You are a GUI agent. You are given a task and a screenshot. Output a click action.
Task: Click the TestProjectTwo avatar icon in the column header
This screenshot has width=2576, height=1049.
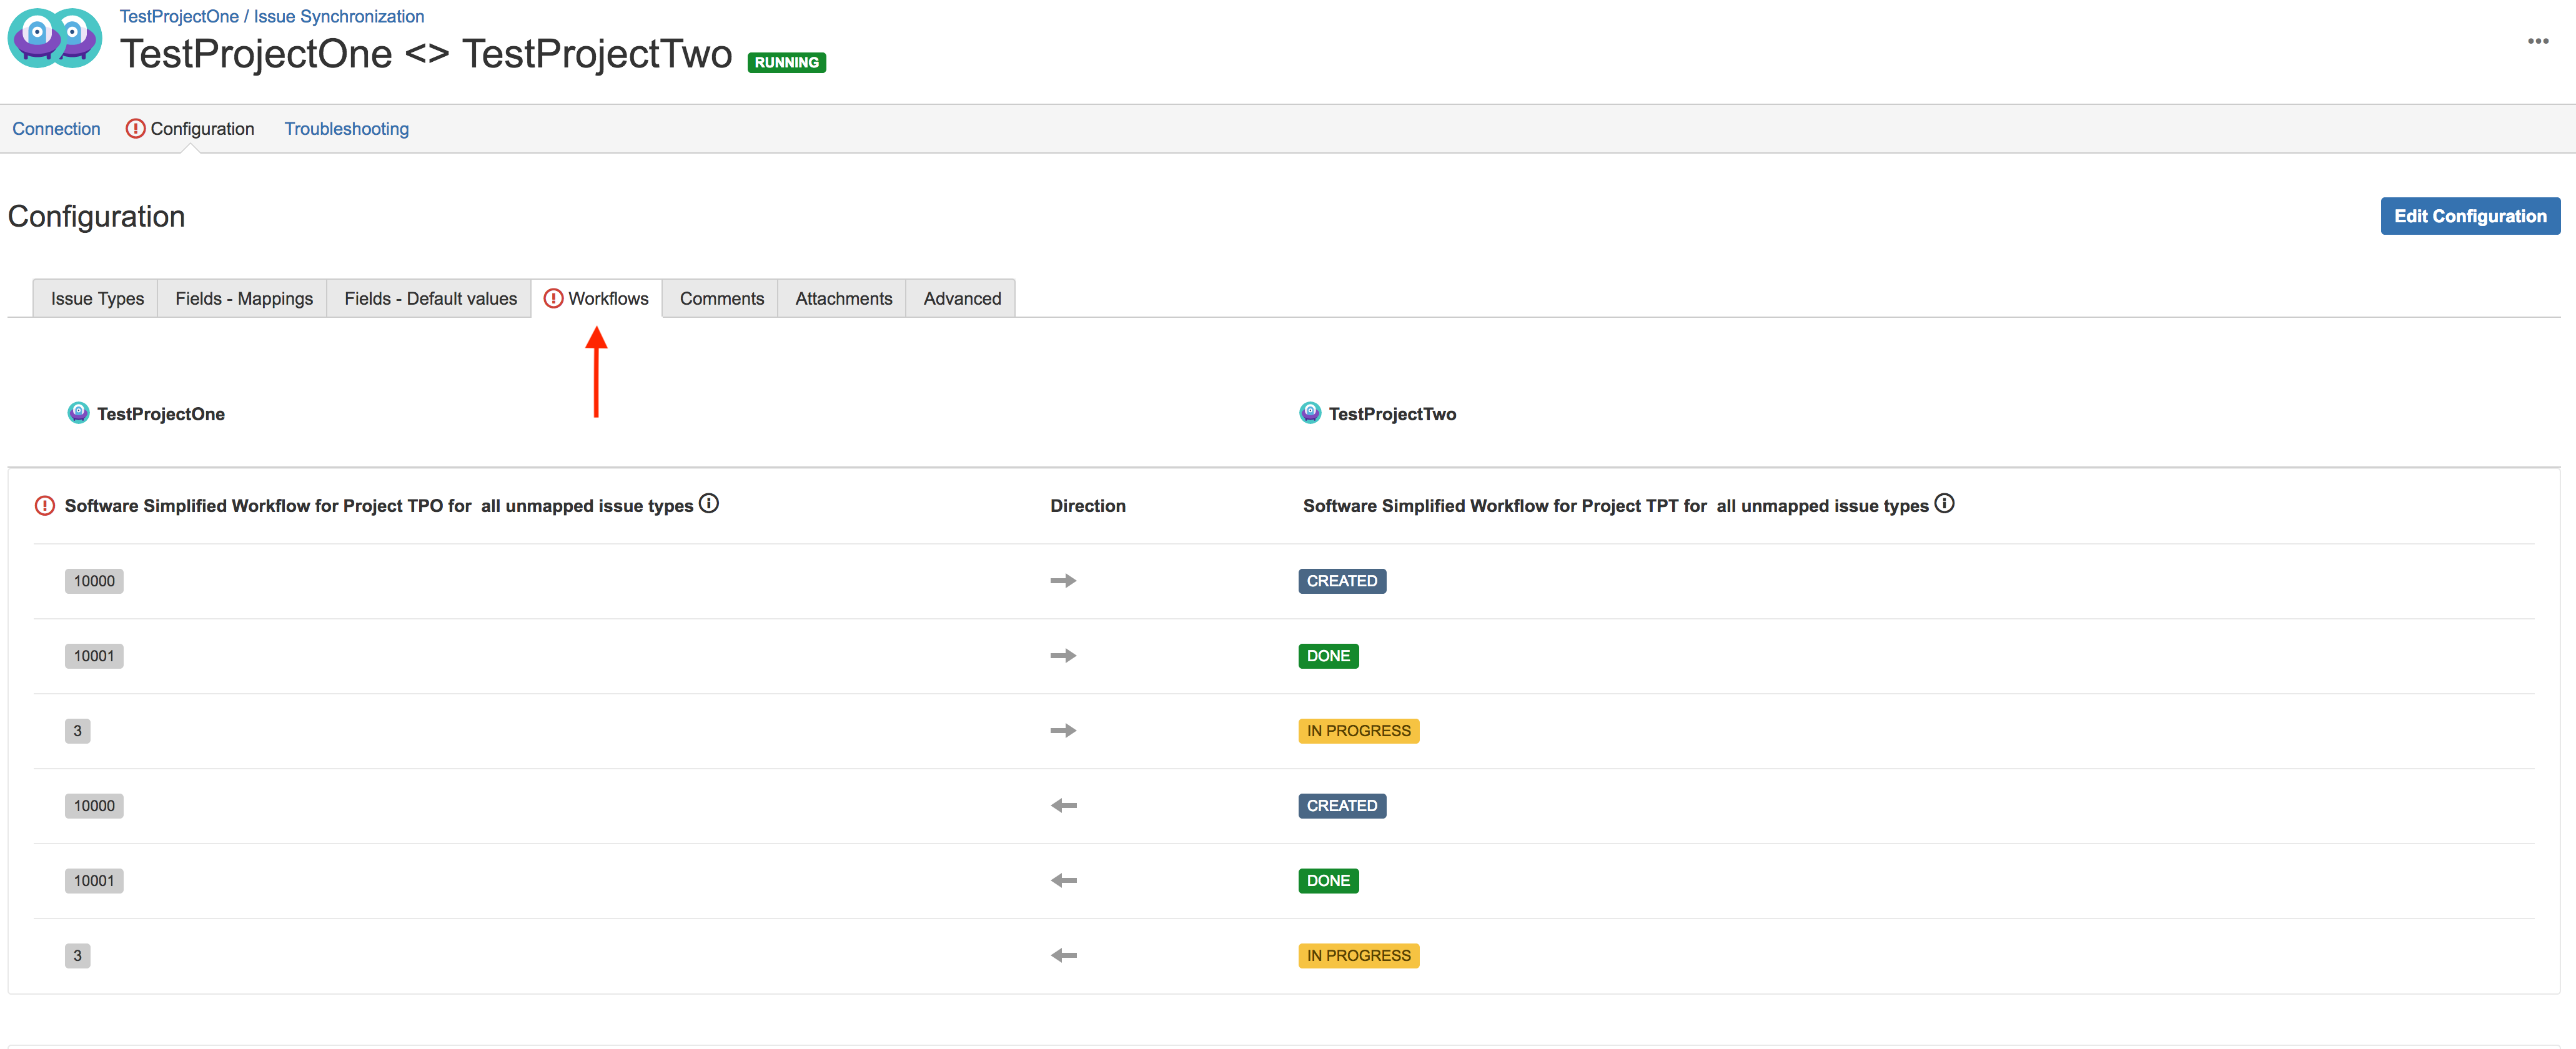click(1309, 413)
